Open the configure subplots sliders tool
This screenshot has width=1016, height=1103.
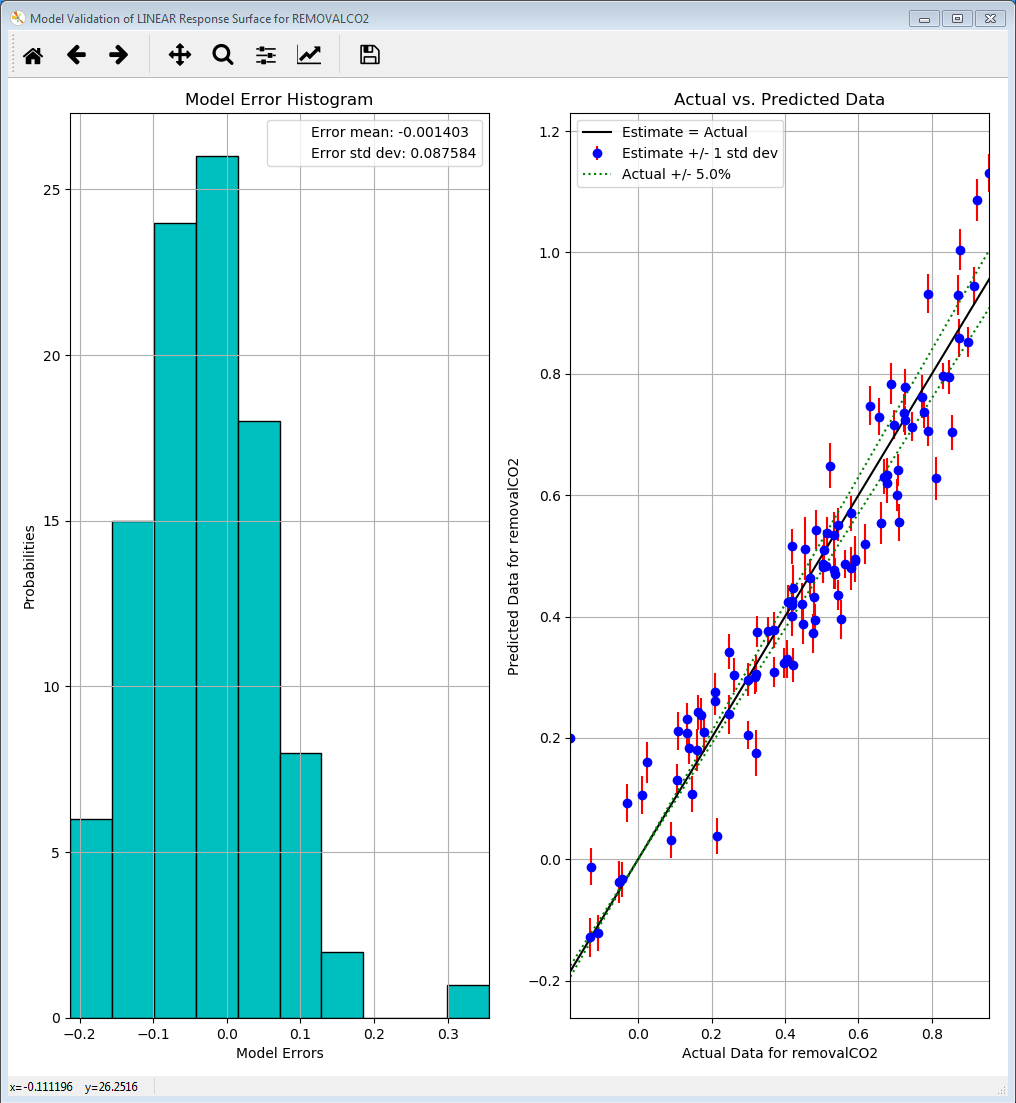tap(264, 55)
